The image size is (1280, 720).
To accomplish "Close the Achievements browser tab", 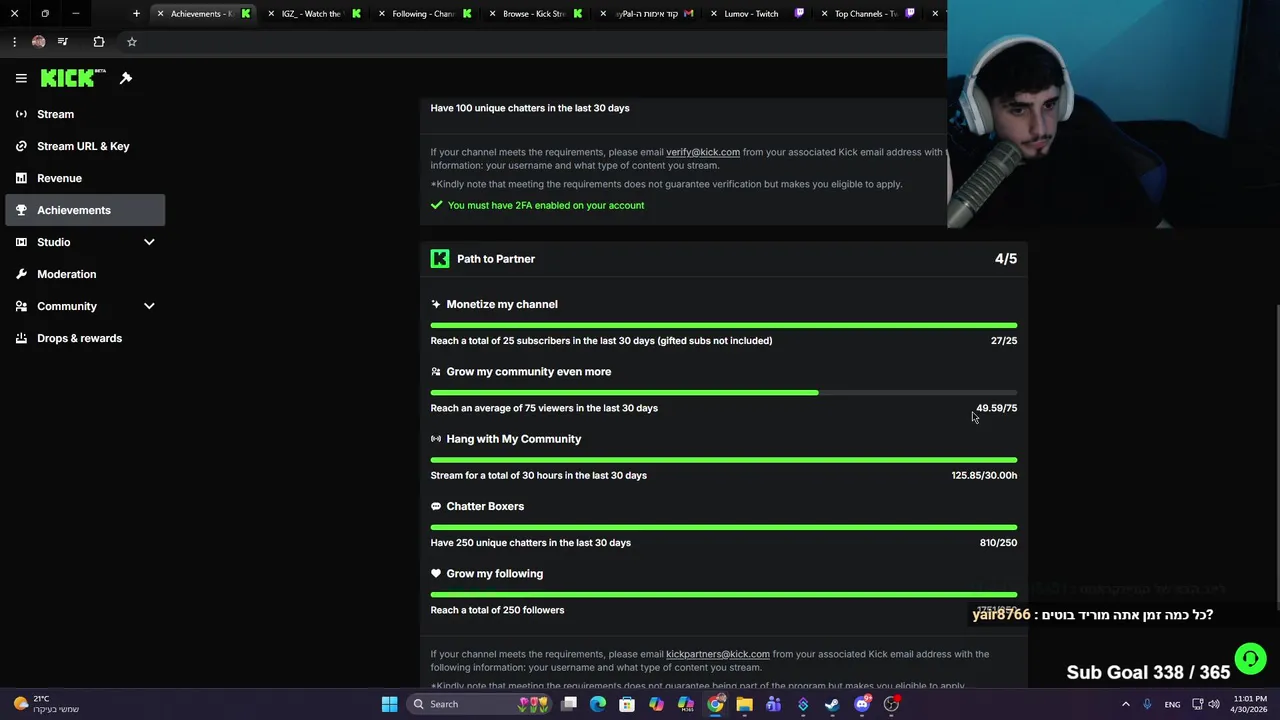I will click(160, 14).
